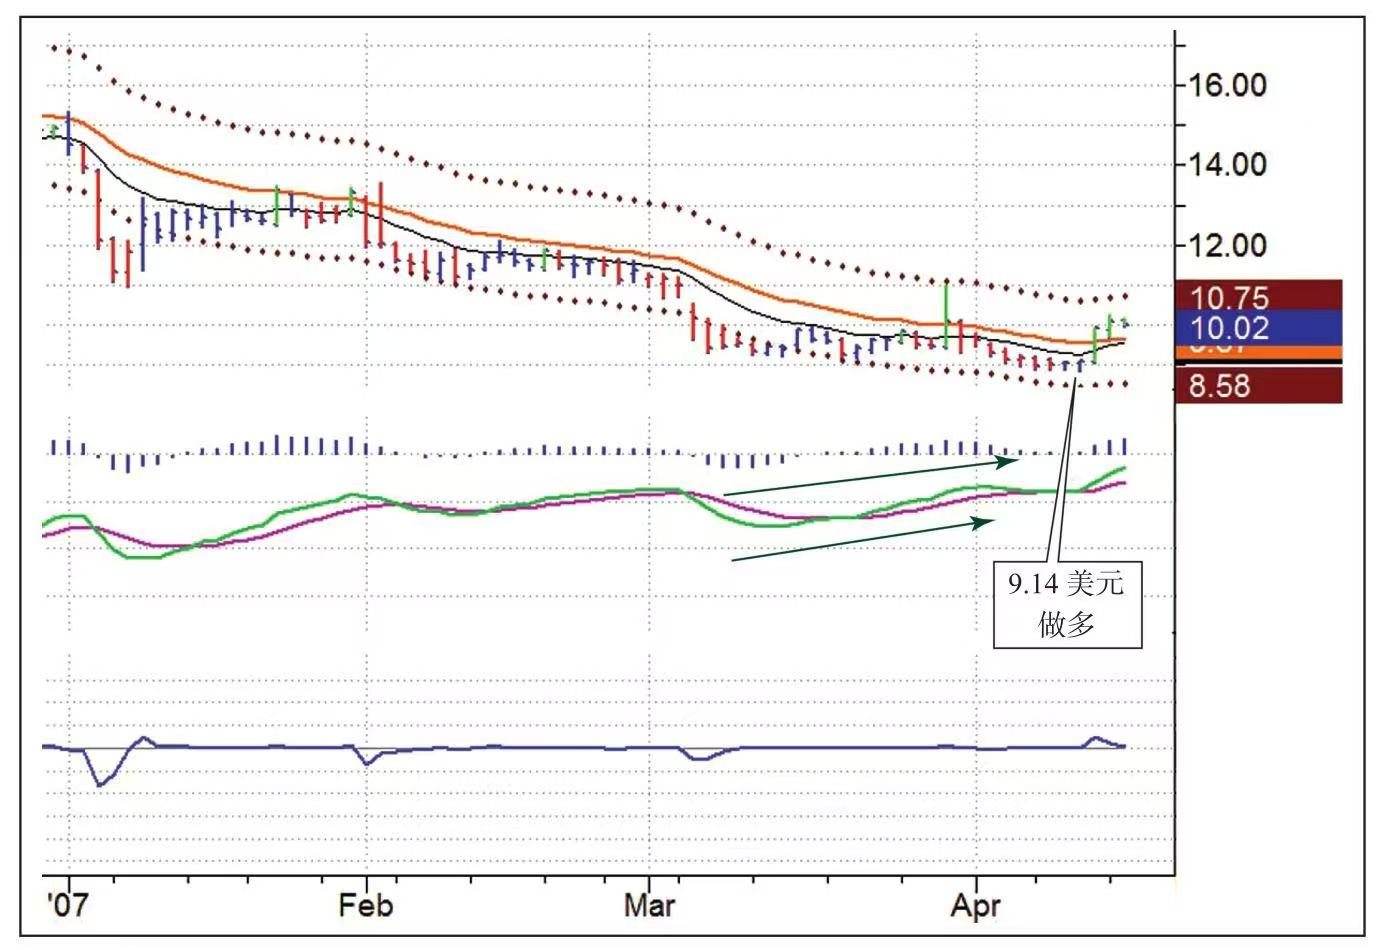Jump to the Feb date marker

[x=365, y=906]
